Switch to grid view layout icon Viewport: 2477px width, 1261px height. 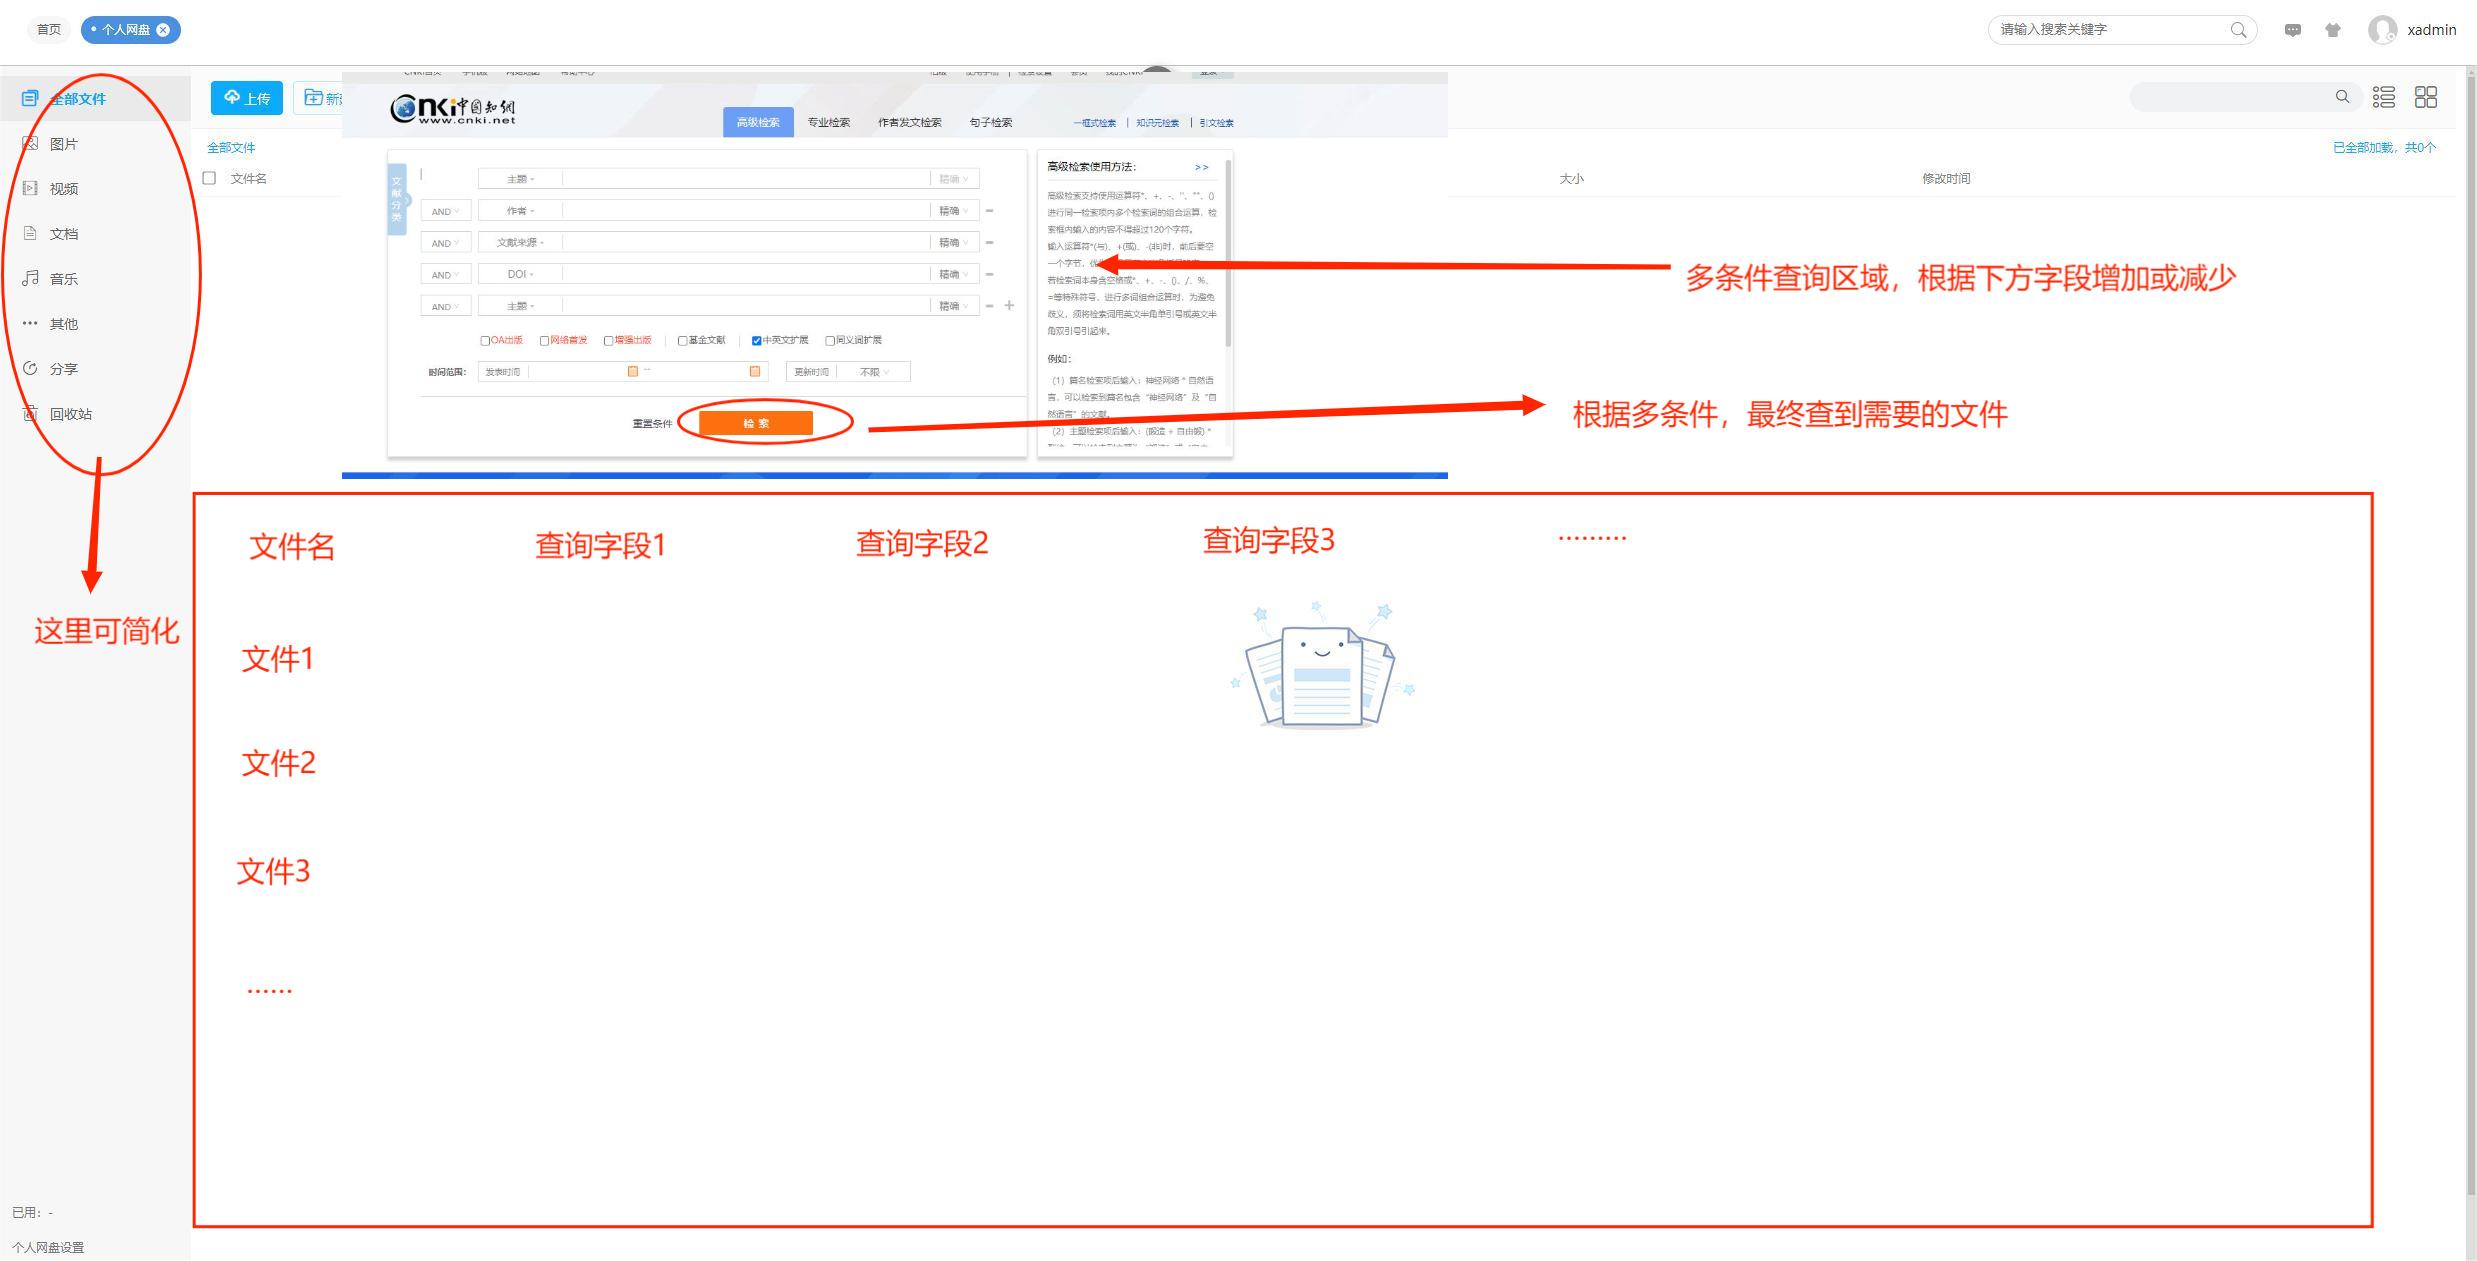(x=2426, y=97)
